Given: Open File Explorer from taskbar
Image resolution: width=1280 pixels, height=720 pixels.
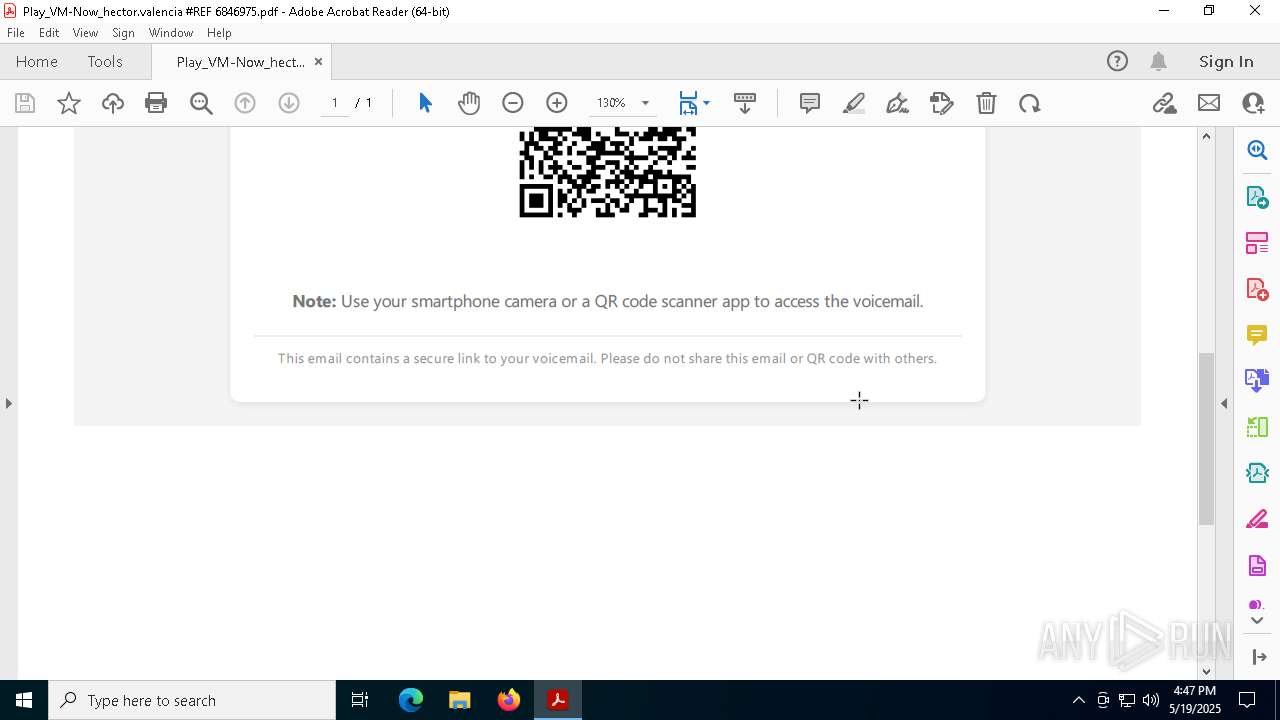Looking at the screenshot, I should pyautogui.click(x=460, y=700).
